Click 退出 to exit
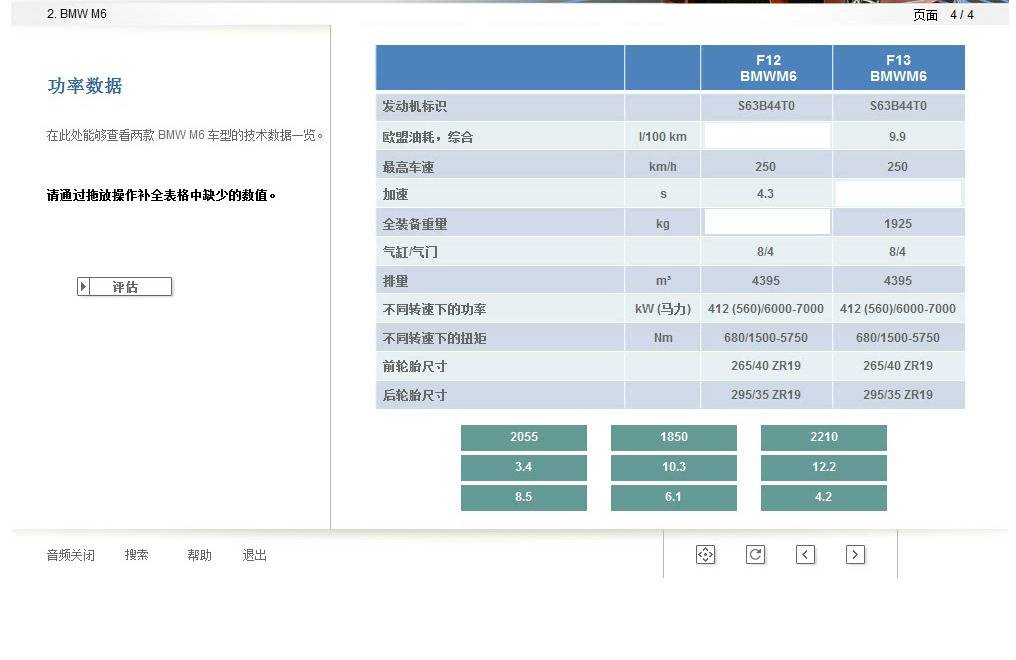 (255, 555)
